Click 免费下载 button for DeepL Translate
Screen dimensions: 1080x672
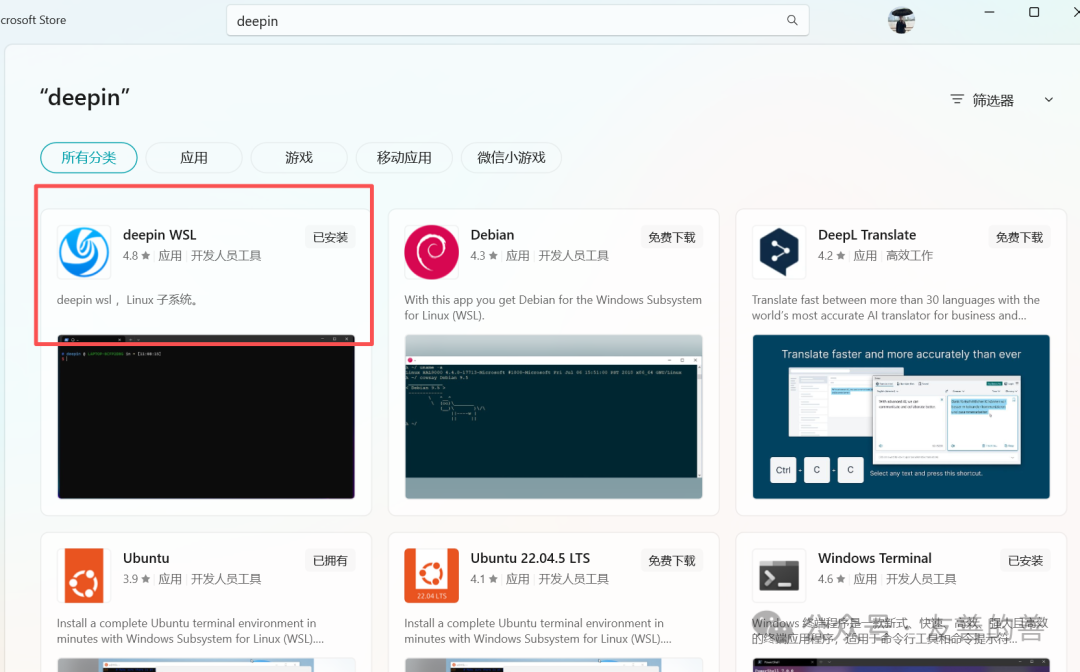click(x=1019, y=238)
